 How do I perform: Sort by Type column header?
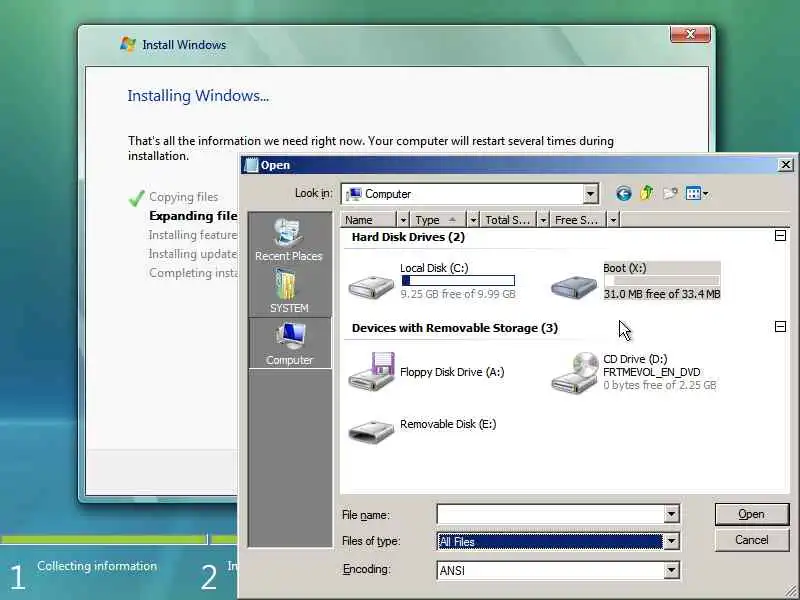[x=439, y=220]
